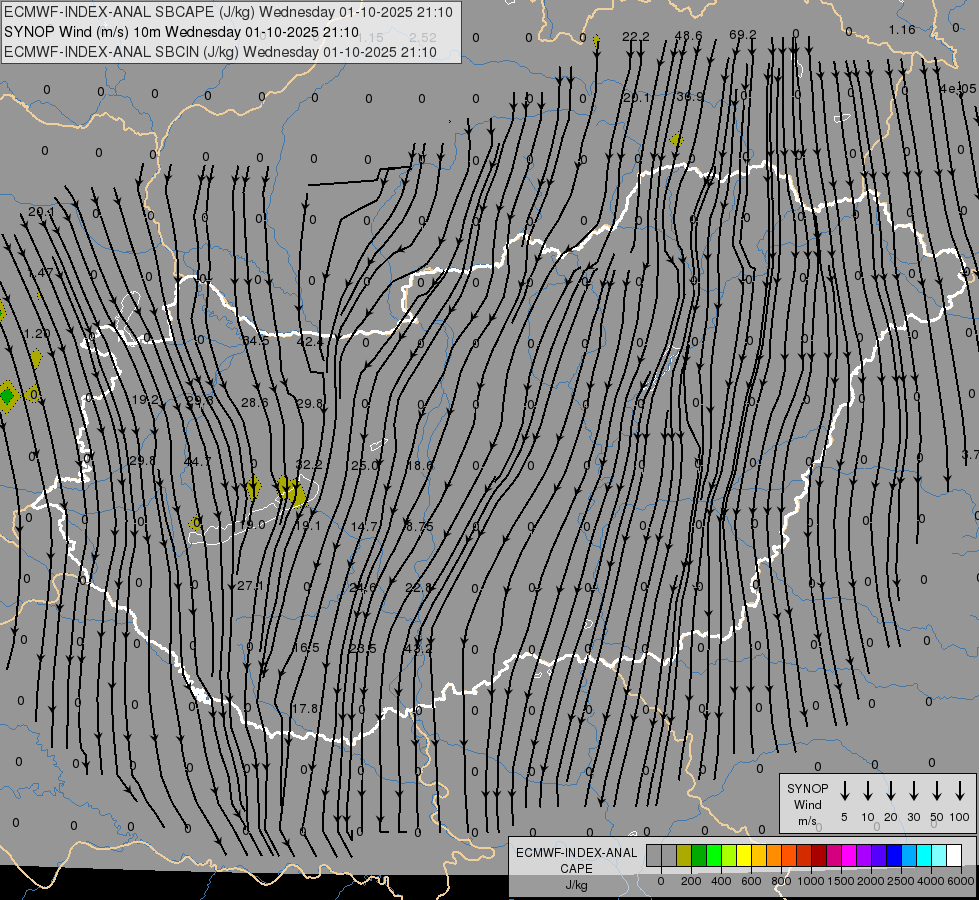This screenshot has width=979, height=900.
Task: Pick the bright magenta swatch in CAPE legend
Action: pos(849,855)
